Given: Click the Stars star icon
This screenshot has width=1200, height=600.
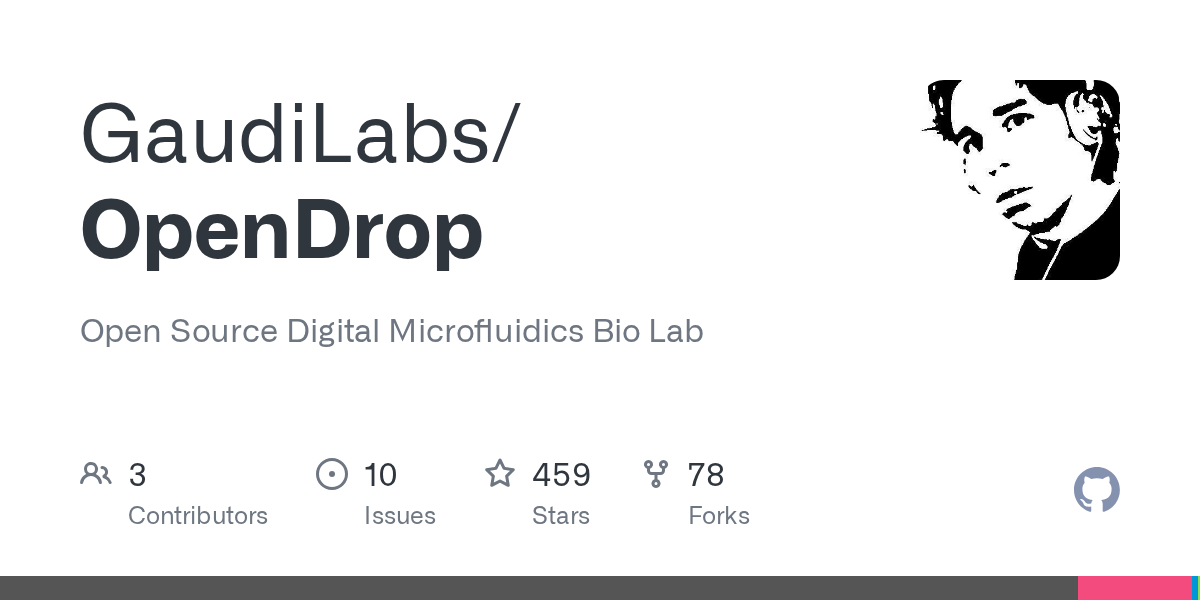Looking at the screenshot, I should pyautogui.click(x=500, y=474).
